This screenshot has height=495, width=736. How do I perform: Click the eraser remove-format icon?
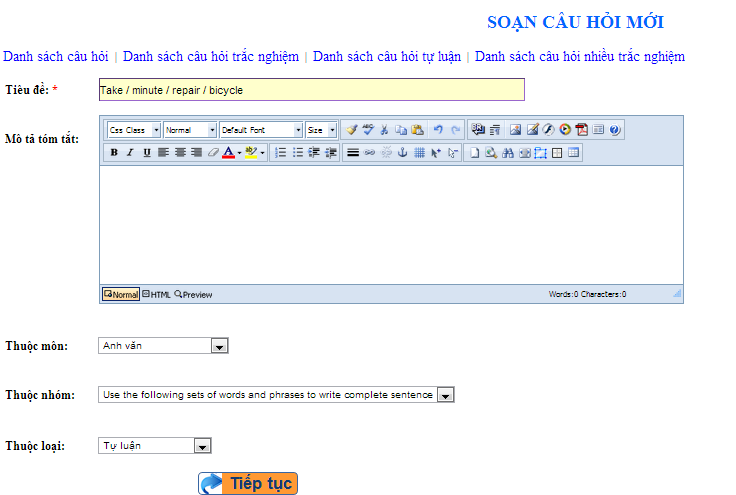pyautogui.click(x=214, y=152)
